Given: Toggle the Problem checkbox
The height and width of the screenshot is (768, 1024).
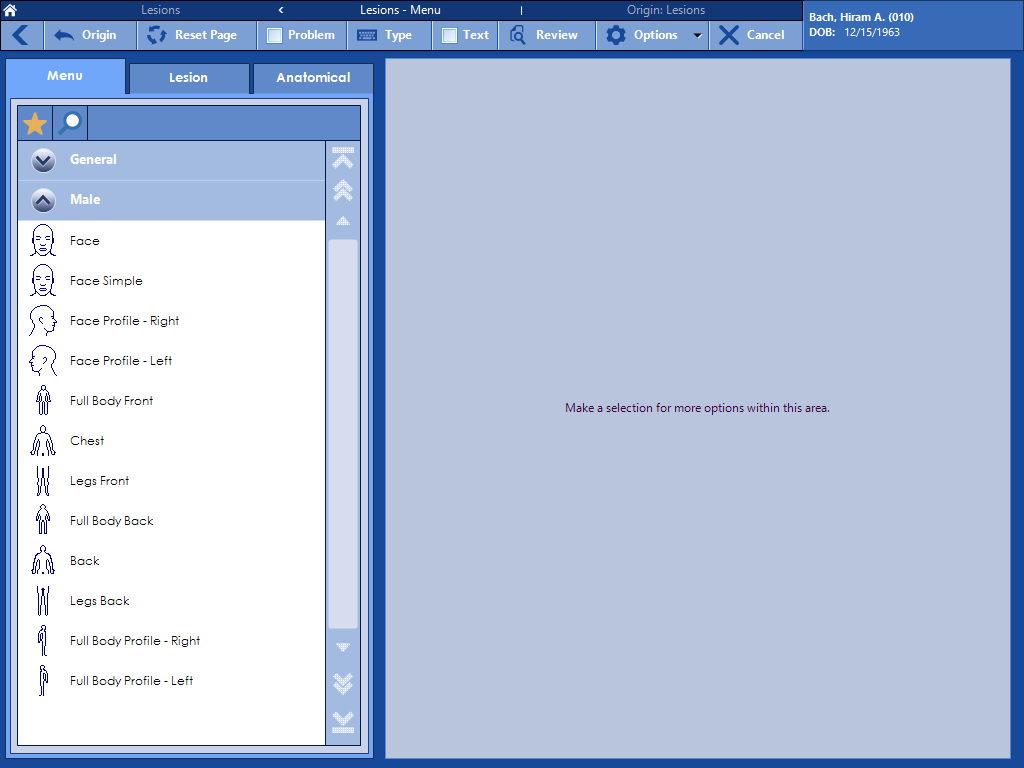Looking at the screenshot, I should (275, 35).
